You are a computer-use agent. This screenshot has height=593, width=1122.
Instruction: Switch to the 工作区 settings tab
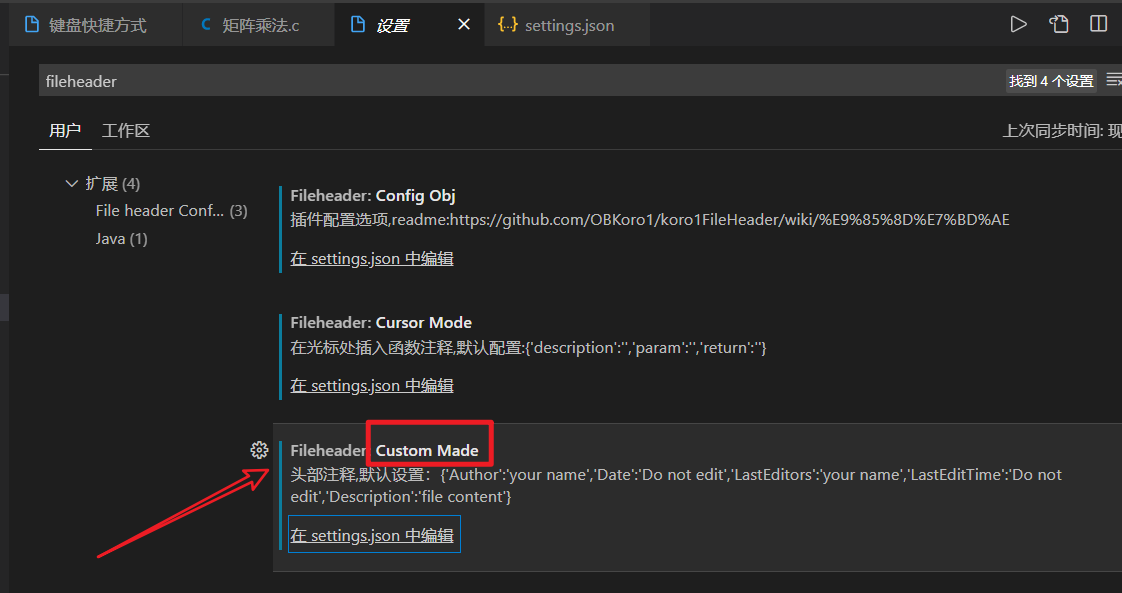point(126,130)
